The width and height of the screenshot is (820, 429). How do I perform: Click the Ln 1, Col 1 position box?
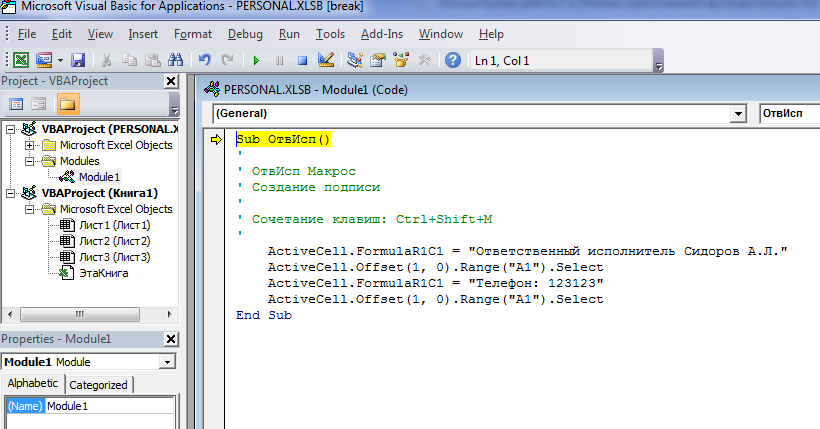[x=562, y=61]
